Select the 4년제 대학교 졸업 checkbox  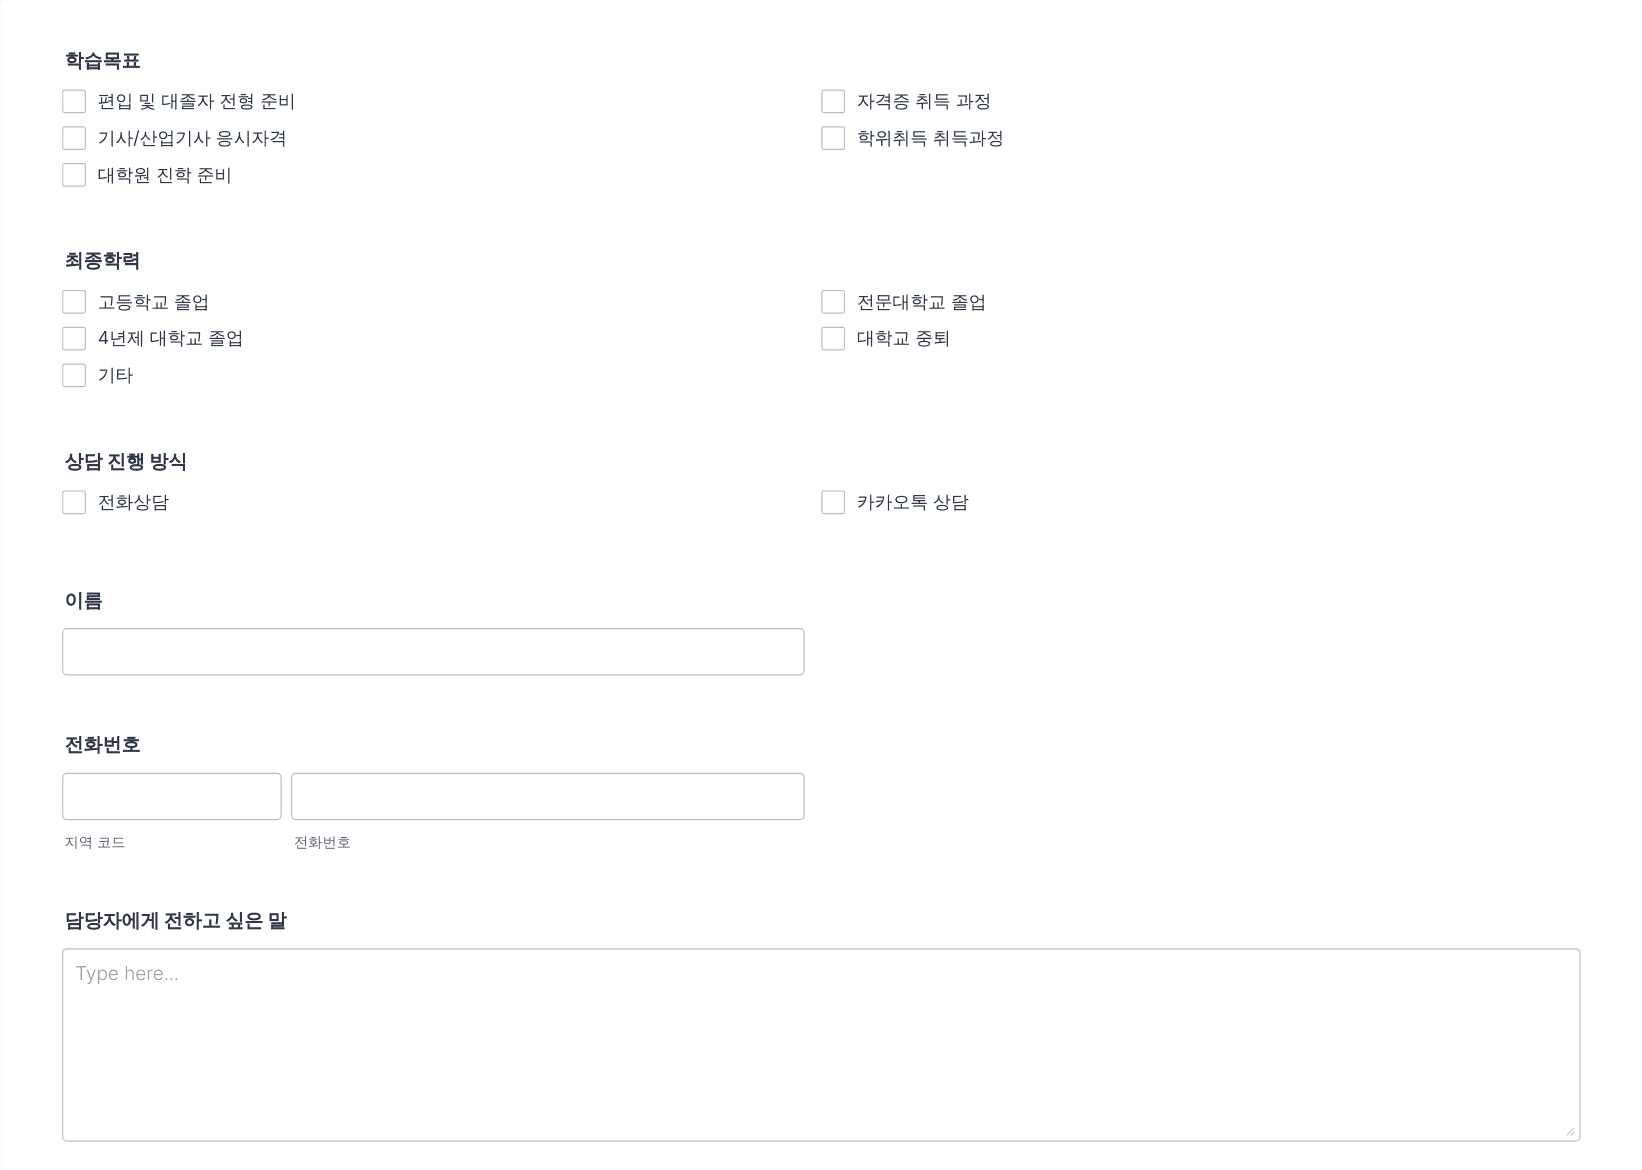pyautogui.click(x=74, y=338)
